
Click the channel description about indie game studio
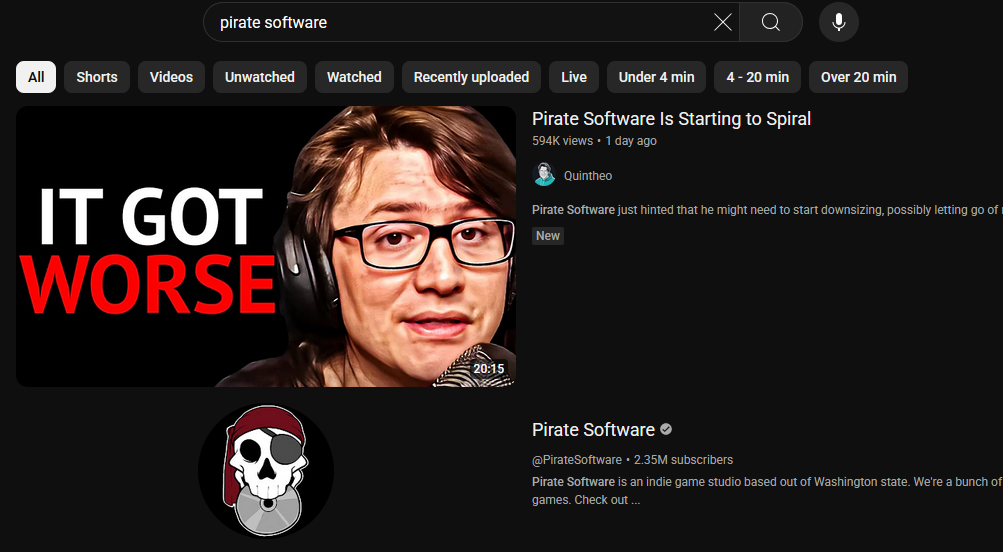point(767,491)
